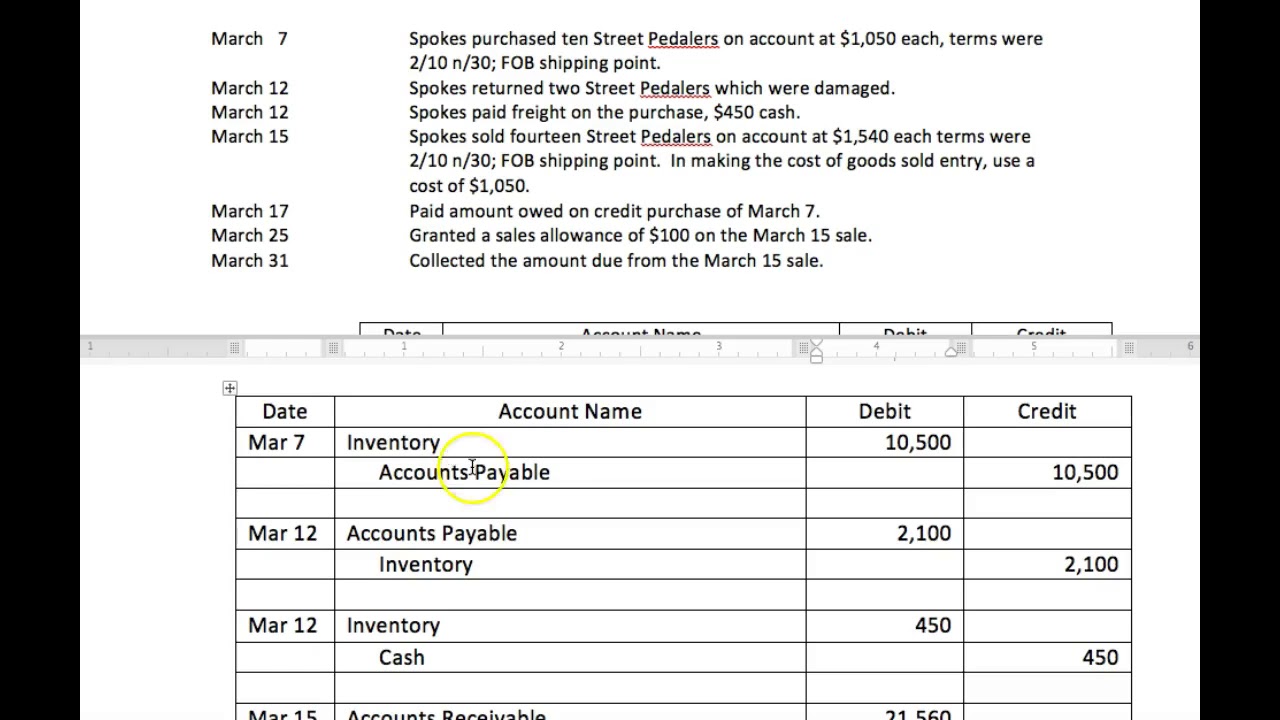Screen dimensions: 1280x720
Task: Select the Credit column header
Action: (x=1046, y=411)
